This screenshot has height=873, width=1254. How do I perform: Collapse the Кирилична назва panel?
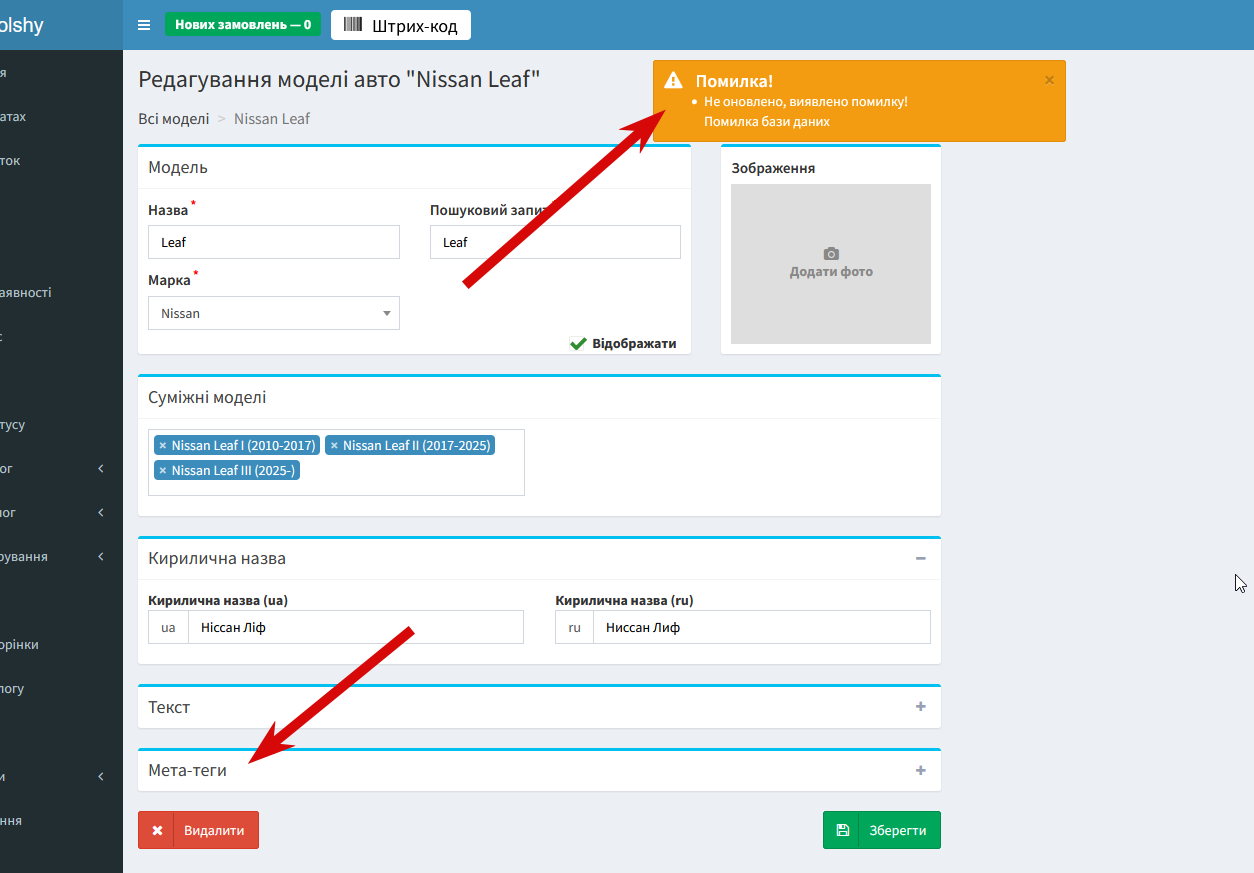[921, 558]
